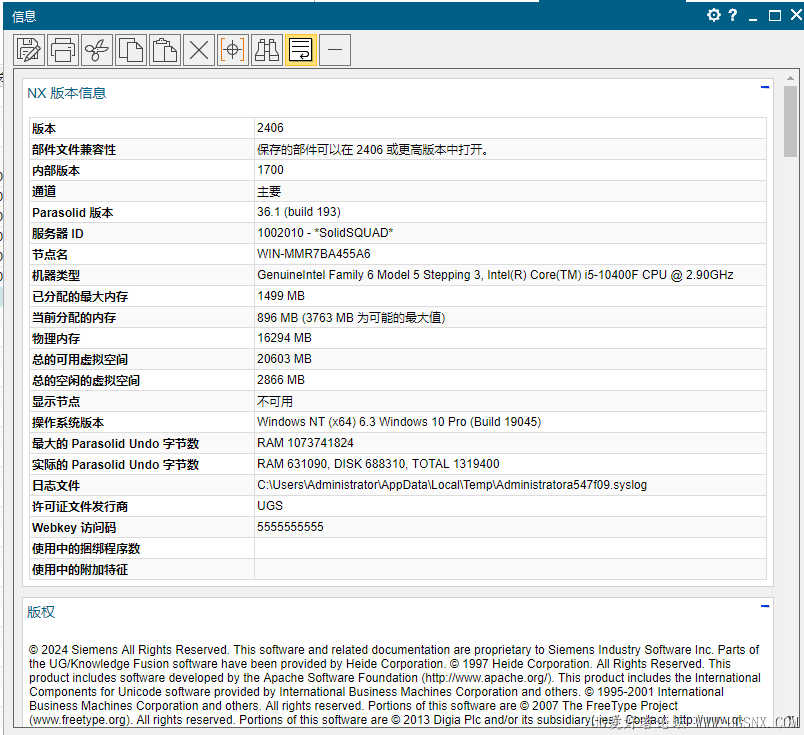Screen dimensions: 804x735
Task: Click the RAM 631090, DISK 688310 value
Action: 378,464
